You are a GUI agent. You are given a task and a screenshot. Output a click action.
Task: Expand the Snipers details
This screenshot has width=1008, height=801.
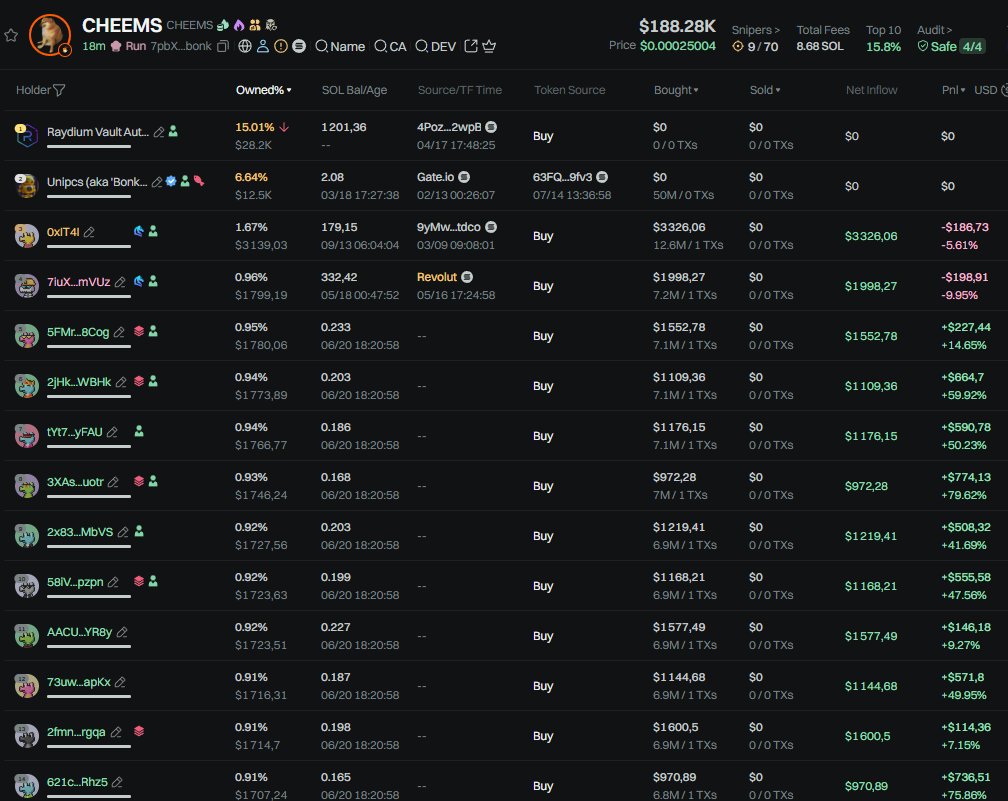(x=755, y=30)
